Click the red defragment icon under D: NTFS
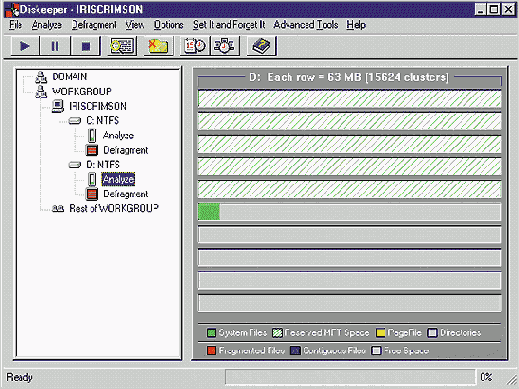 click(x=92, y=194)
